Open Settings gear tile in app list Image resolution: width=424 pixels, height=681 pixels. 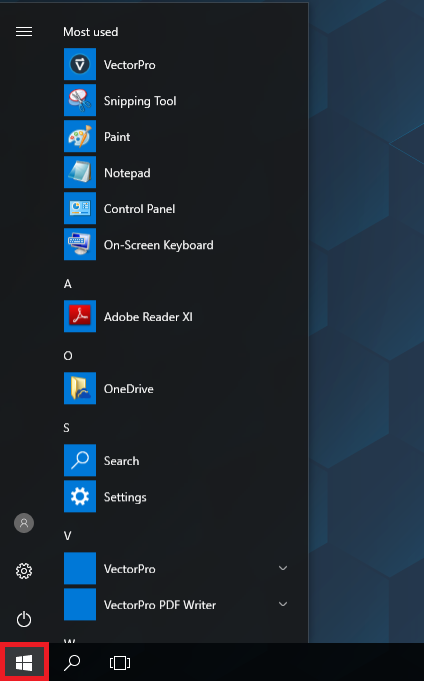(80, 496)
